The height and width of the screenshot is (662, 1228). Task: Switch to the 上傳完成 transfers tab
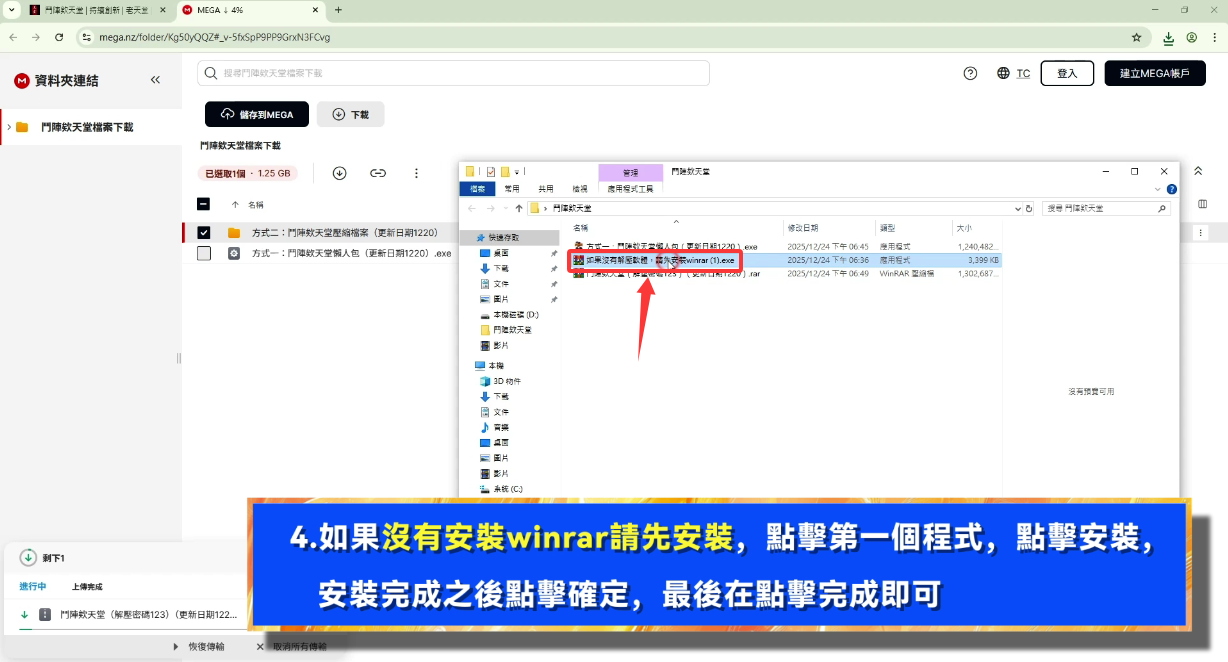point(87,587)
